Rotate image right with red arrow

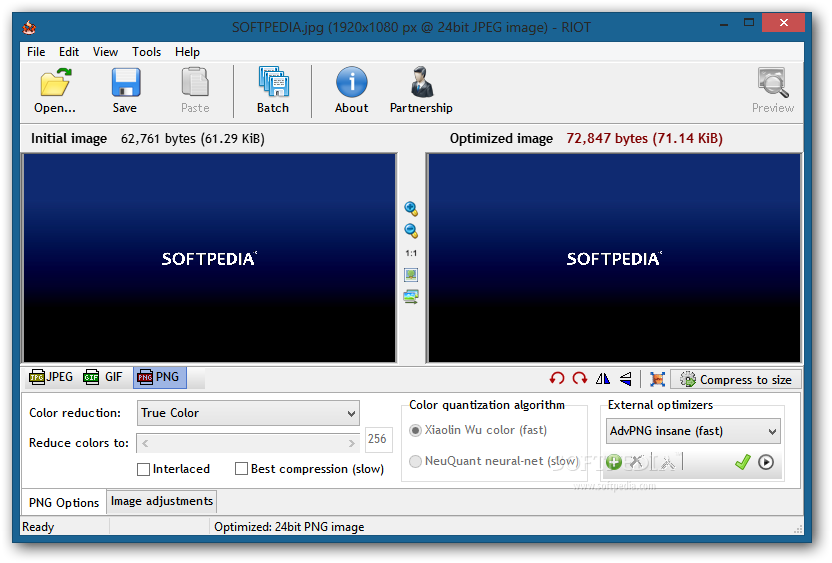click(580, 379)
